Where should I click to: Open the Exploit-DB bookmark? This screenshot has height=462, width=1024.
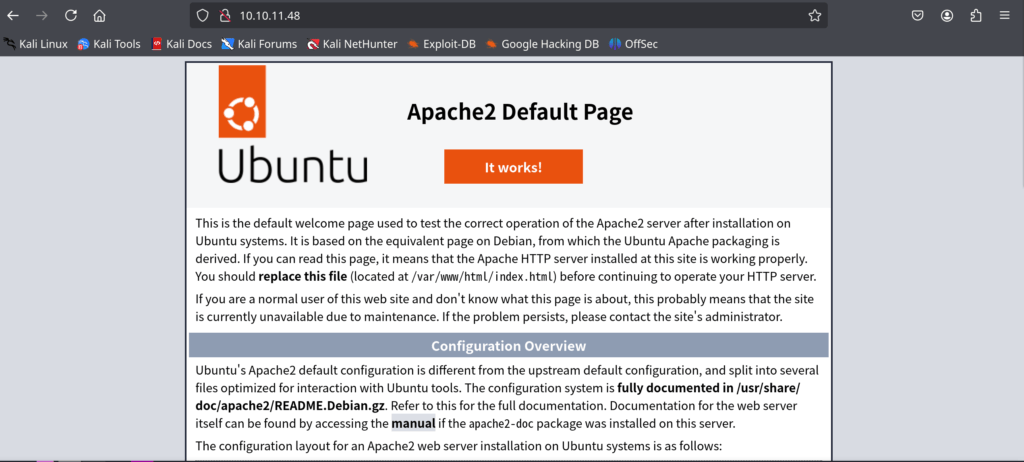(441, 44)
